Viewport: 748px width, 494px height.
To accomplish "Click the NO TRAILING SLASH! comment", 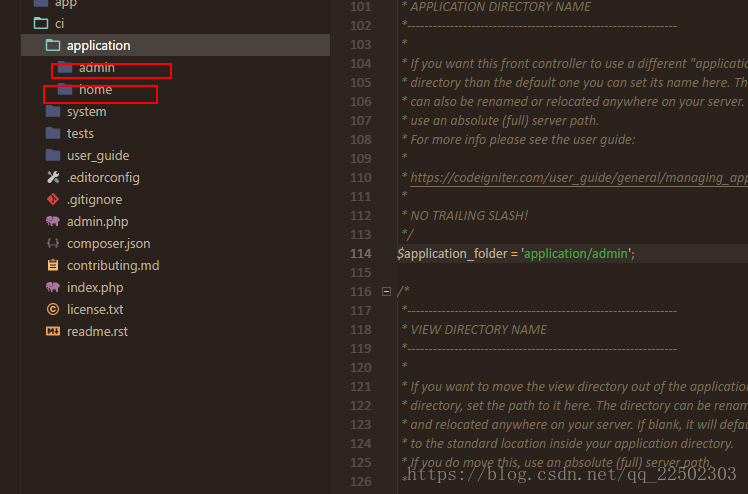I will [x=469, y=216].
